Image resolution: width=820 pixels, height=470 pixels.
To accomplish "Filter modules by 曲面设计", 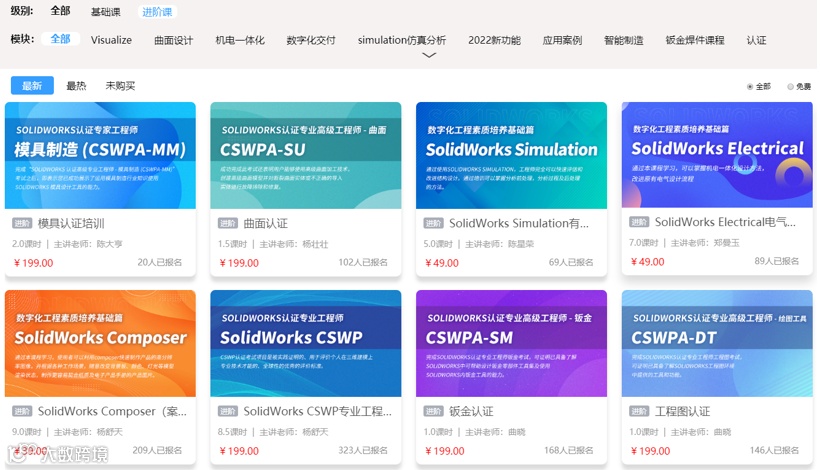I will 174,40.
